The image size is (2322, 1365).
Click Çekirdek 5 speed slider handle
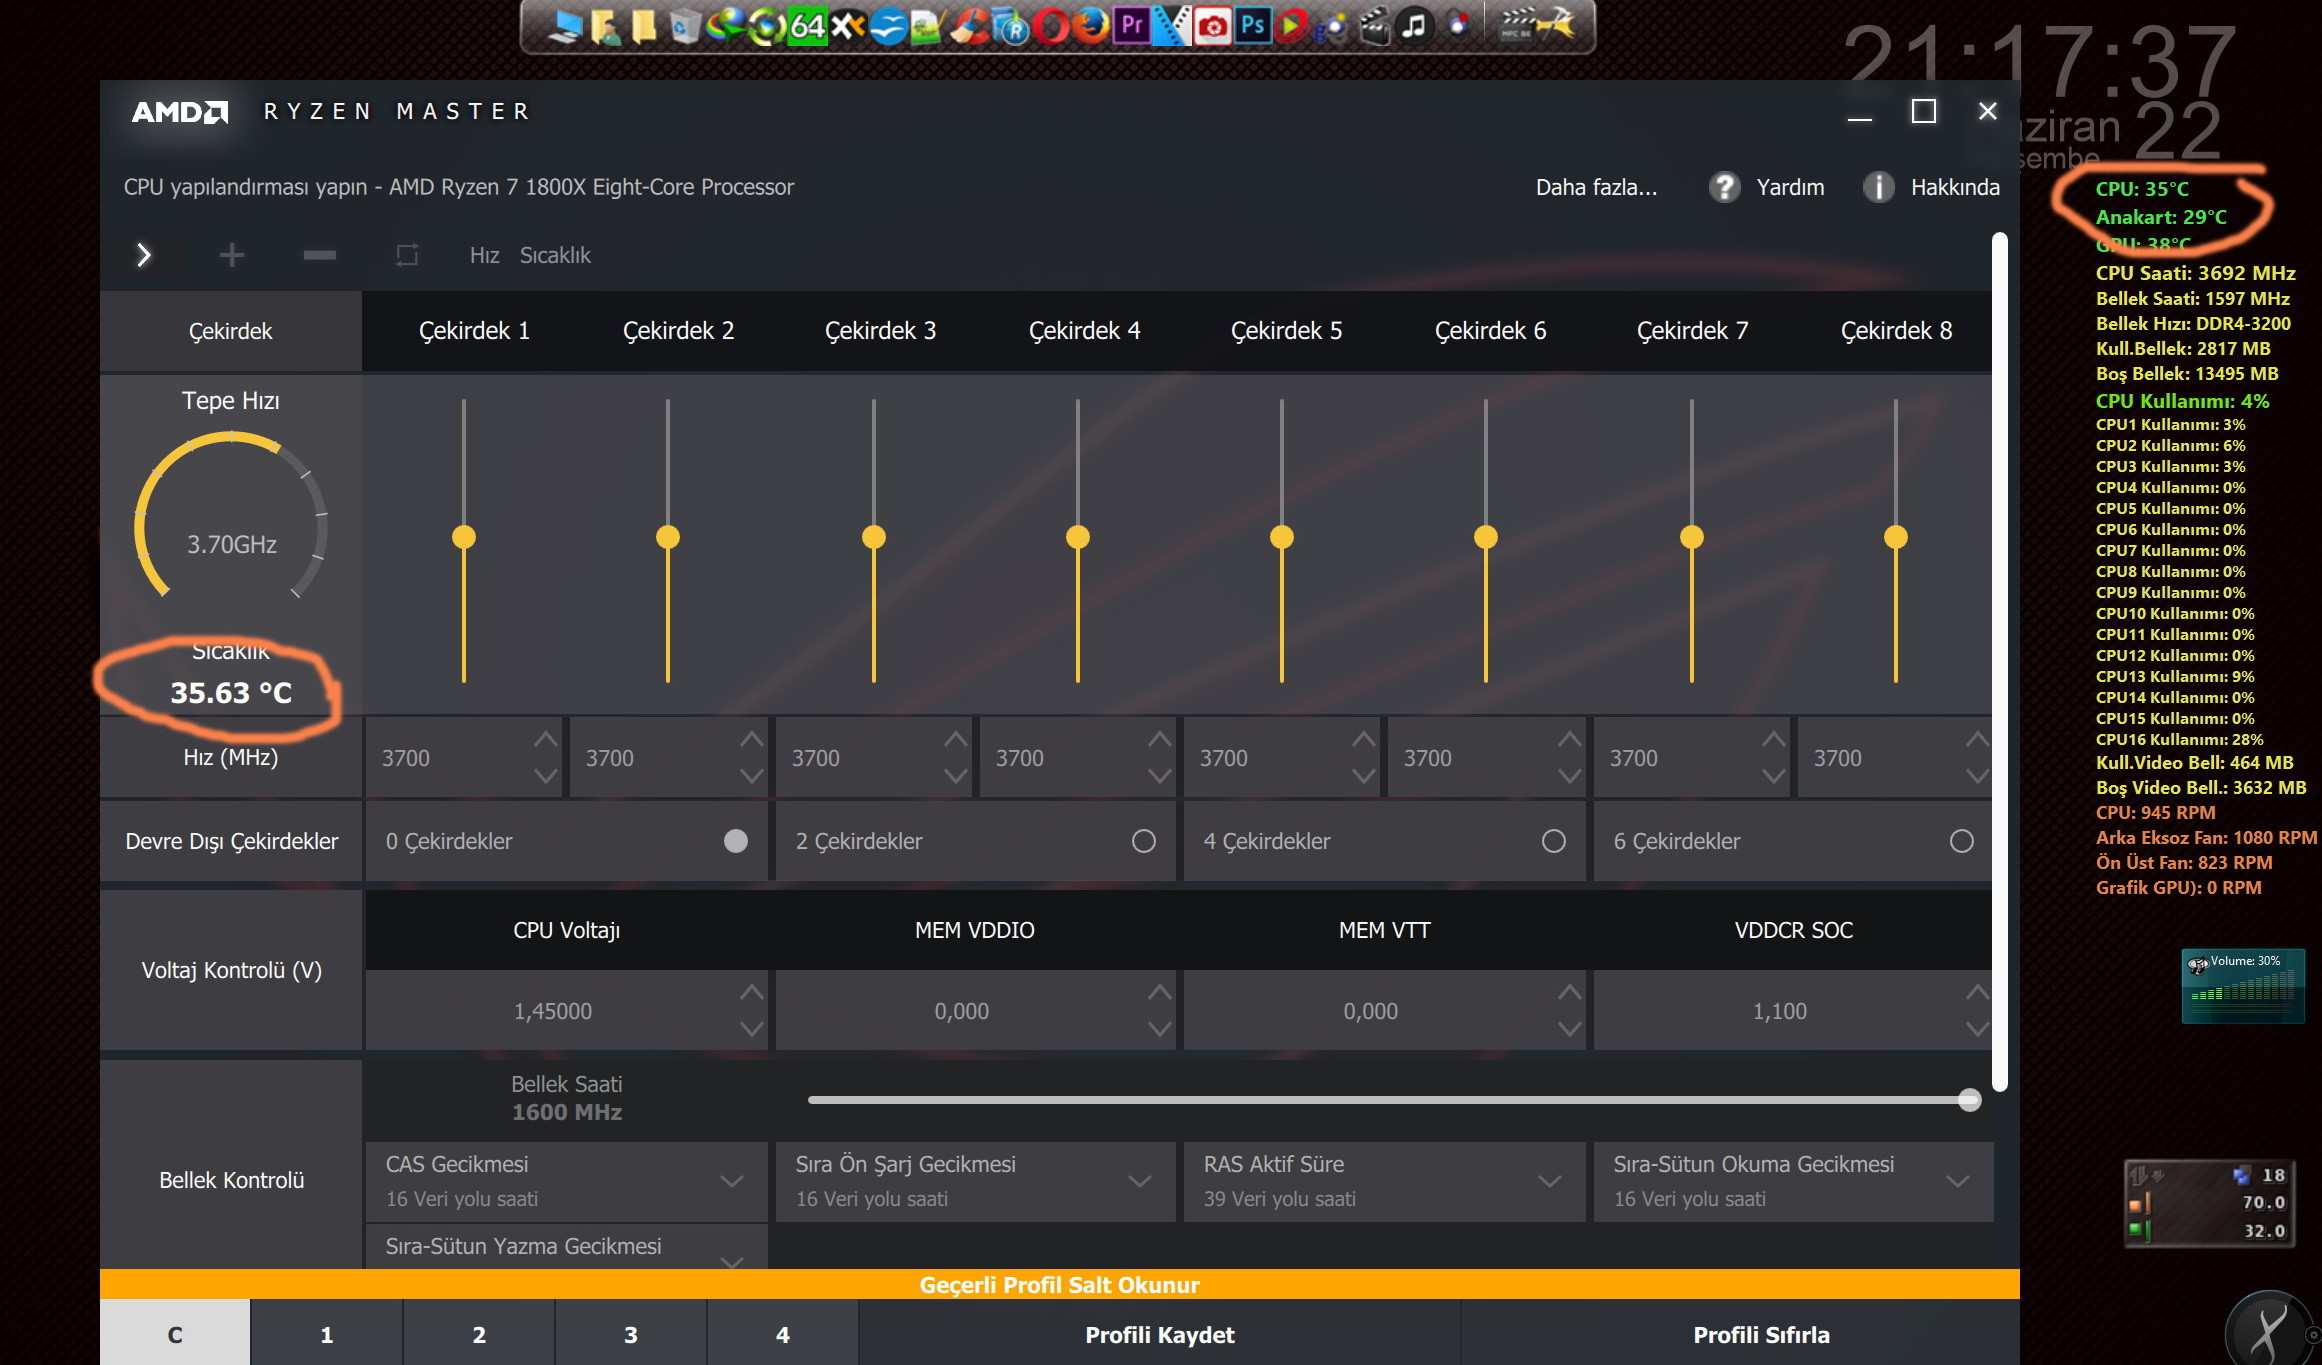1282,537
